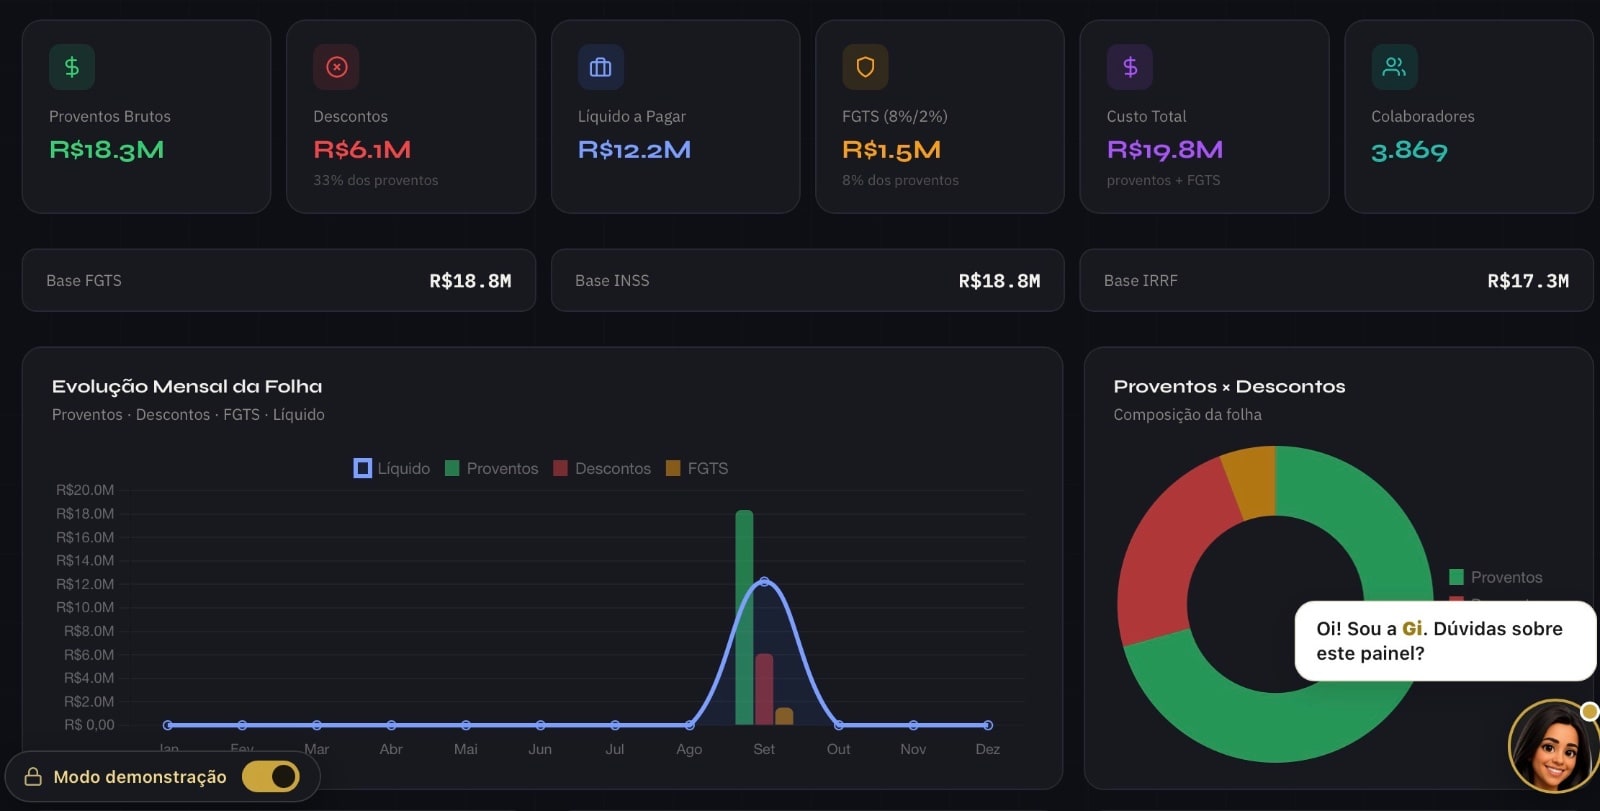Select the Base IRRF summary row
The width and height of the screenshot is (1600, 811).
click(1336, 280)
